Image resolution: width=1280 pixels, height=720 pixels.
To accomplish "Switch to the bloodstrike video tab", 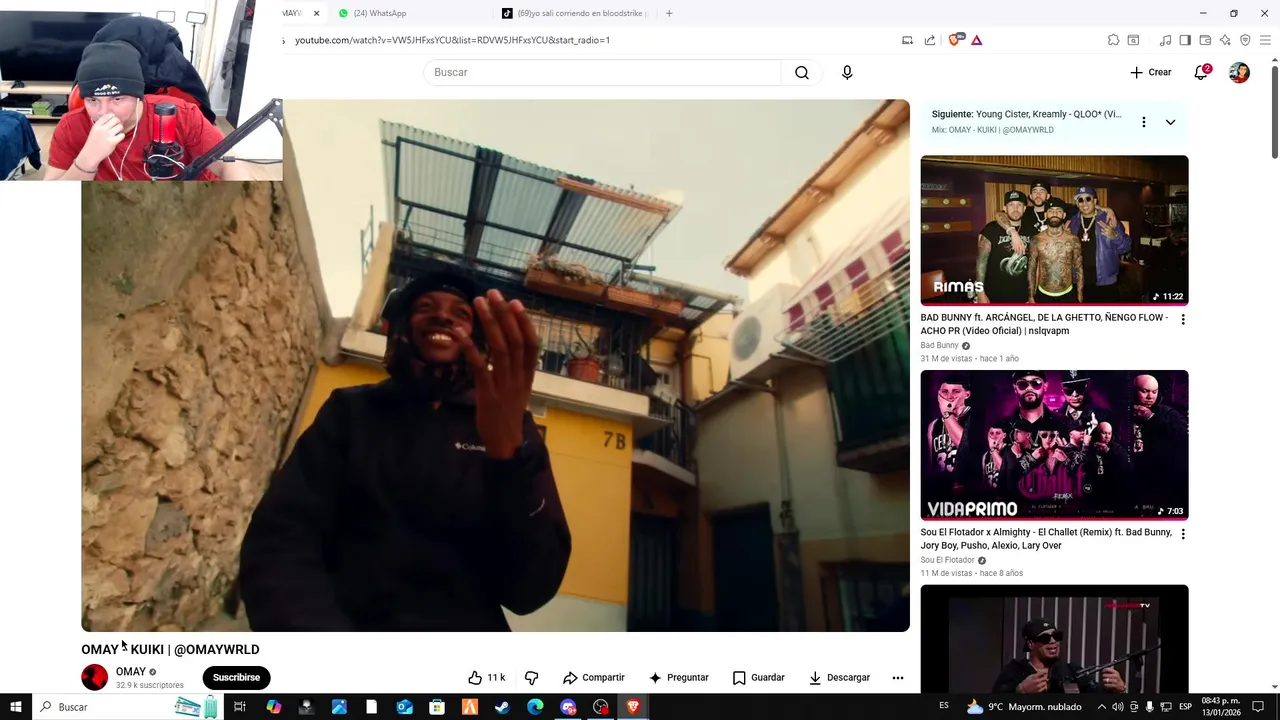I will pos(575,13).
